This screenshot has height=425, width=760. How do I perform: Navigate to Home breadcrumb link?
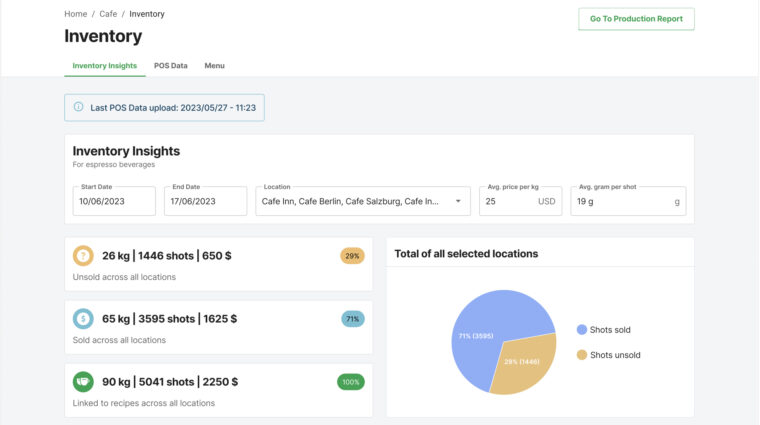75,14
